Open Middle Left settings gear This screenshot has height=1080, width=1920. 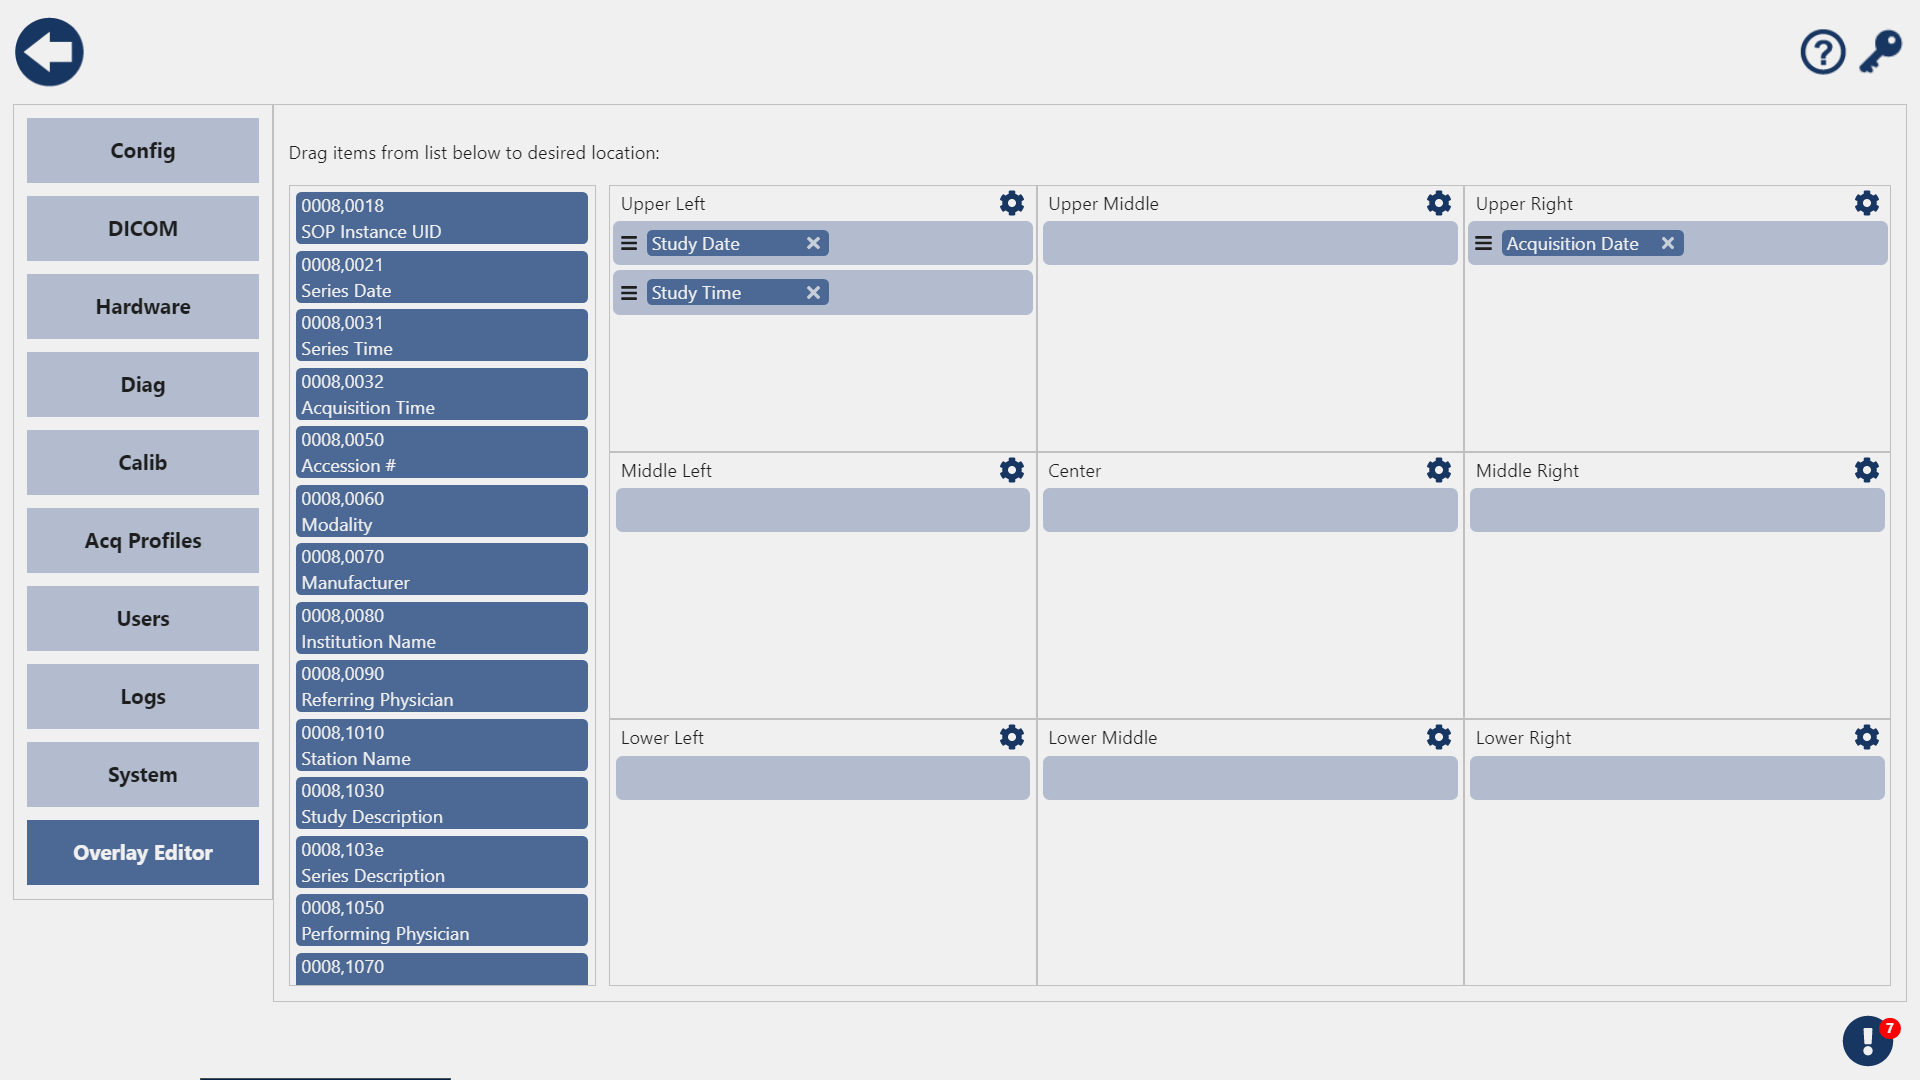click(1011, 470)
